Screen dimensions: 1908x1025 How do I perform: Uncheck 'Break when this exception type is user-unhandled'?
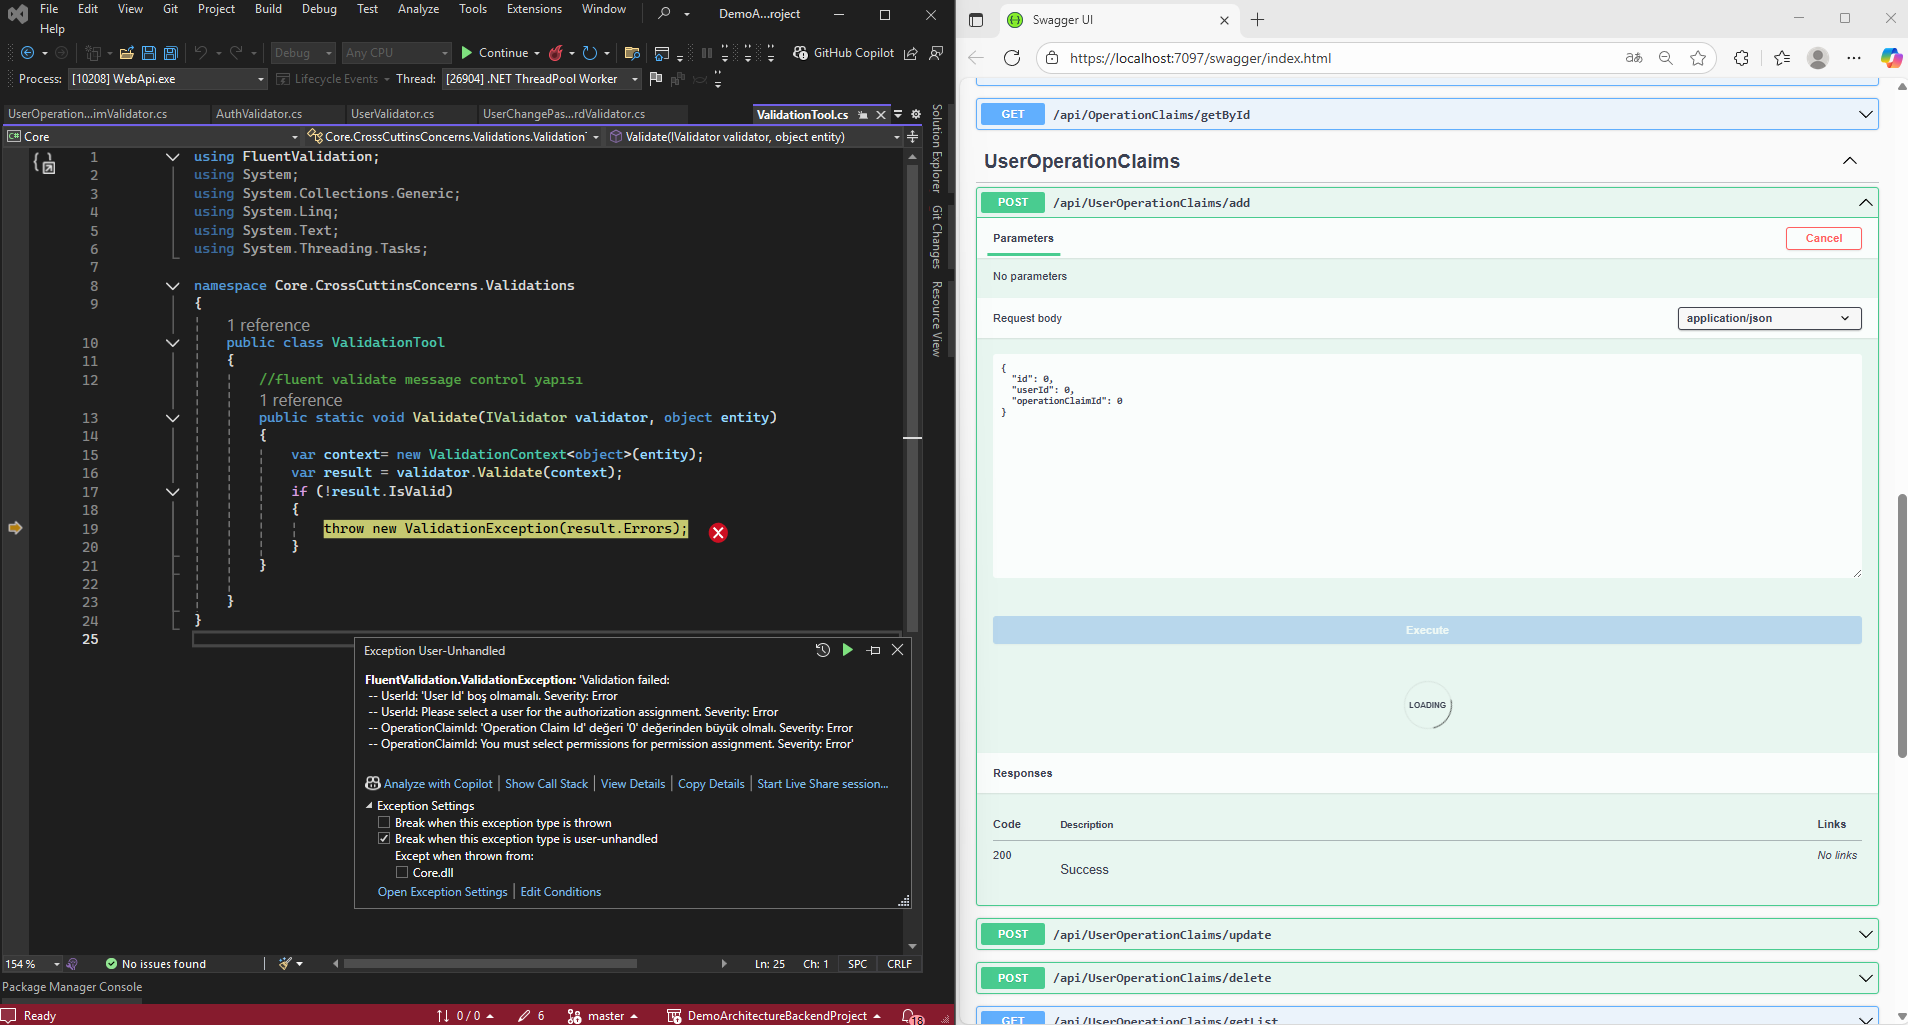tap(384, 839)
